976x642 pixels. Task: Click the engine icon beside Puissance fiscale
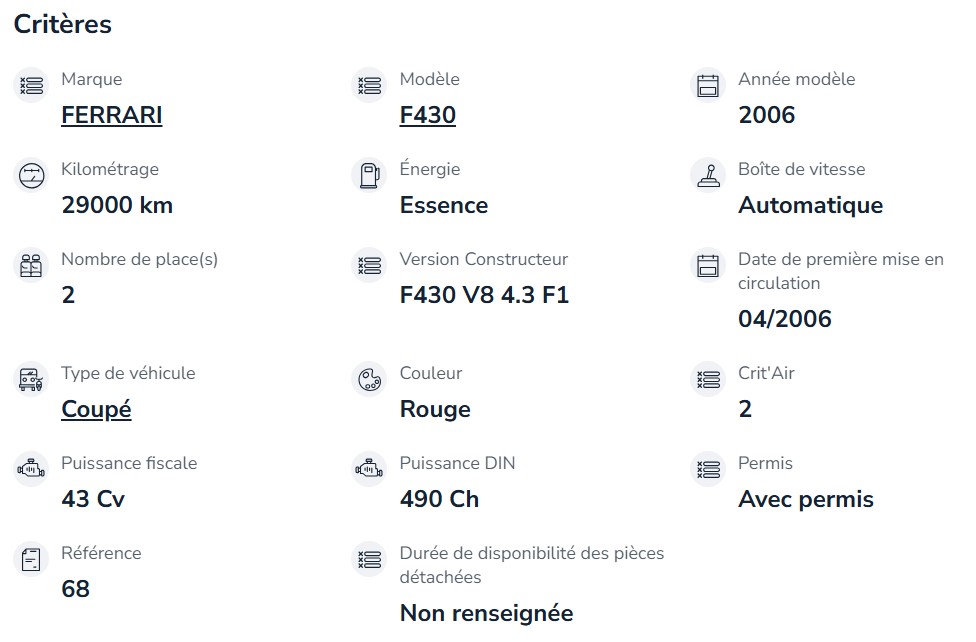coord(31,469)
